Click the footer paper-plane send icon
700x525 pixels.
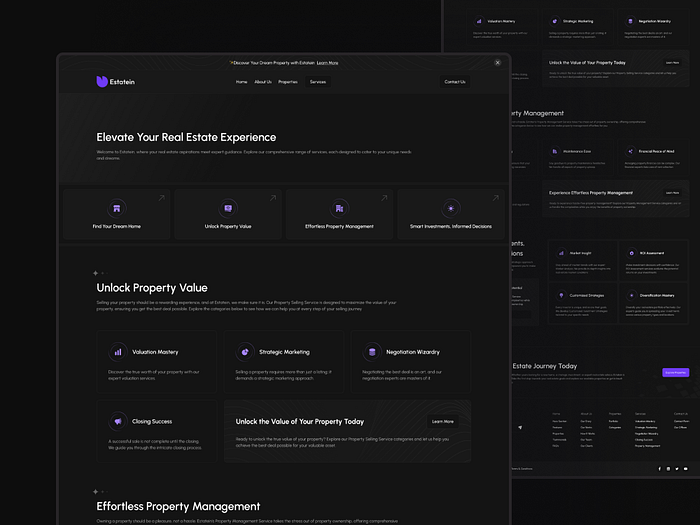click(520, 427)
